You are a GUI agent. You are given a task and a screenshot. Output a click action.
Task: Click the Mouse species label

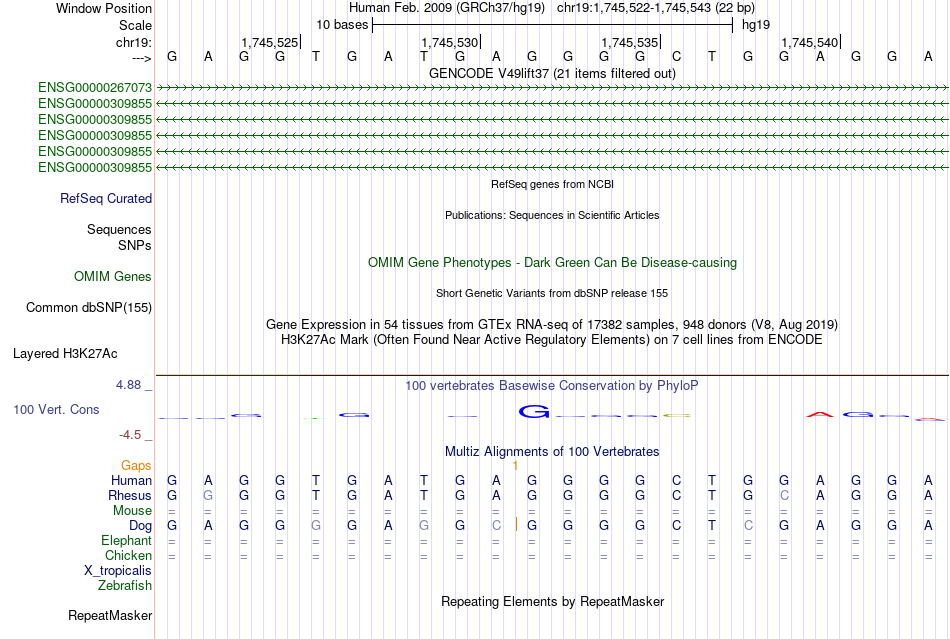(132, 511)
